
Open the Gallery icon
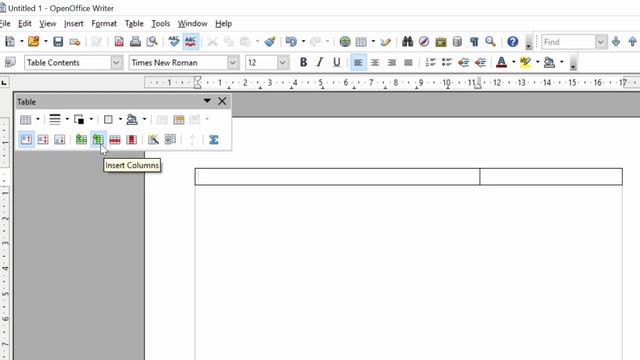click(x=440, y=42)
